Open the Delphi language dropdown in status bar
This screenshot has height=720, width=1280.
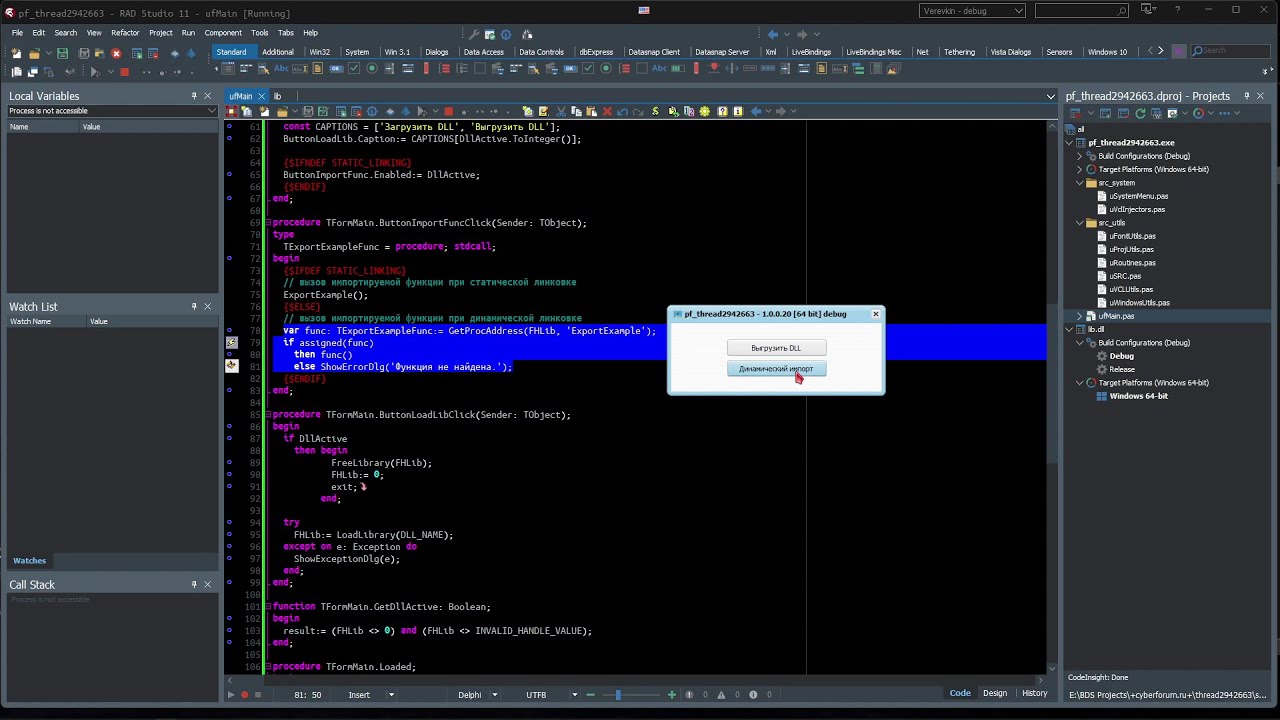493,694
